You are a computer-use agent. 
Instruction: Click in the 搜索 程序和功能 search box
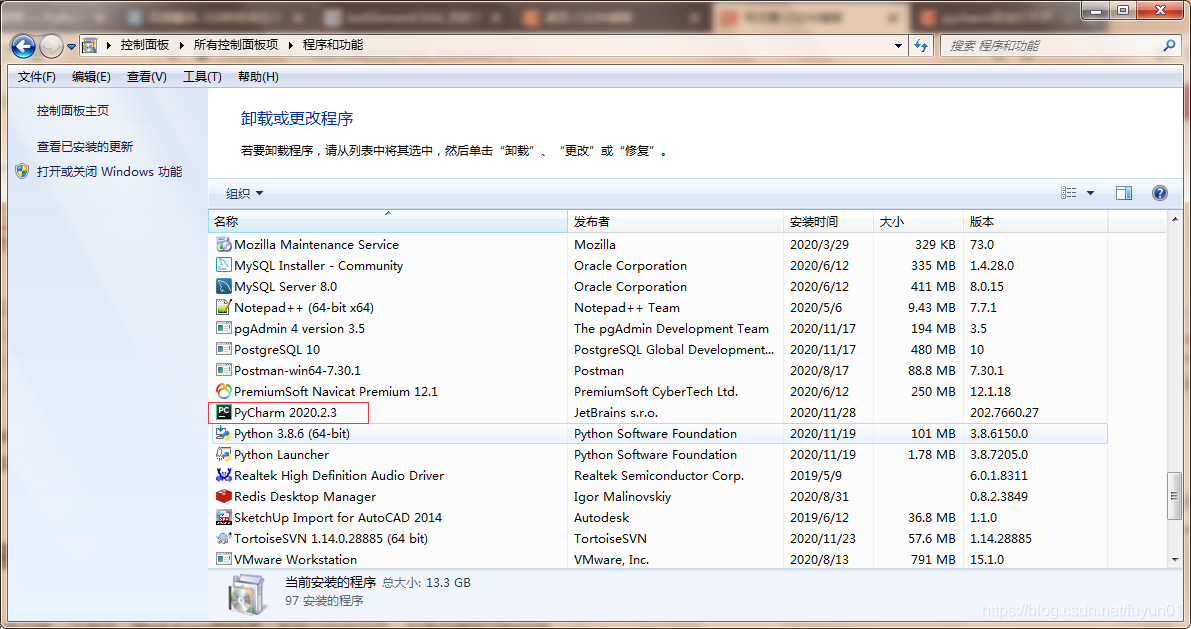(1052, 46)
